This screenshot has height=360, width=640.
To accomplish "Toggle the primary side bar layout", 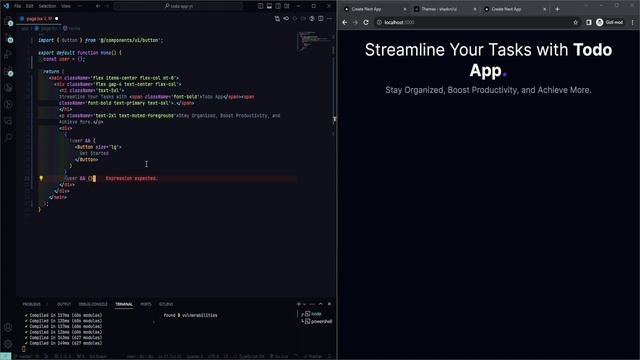I will [260, 6].
